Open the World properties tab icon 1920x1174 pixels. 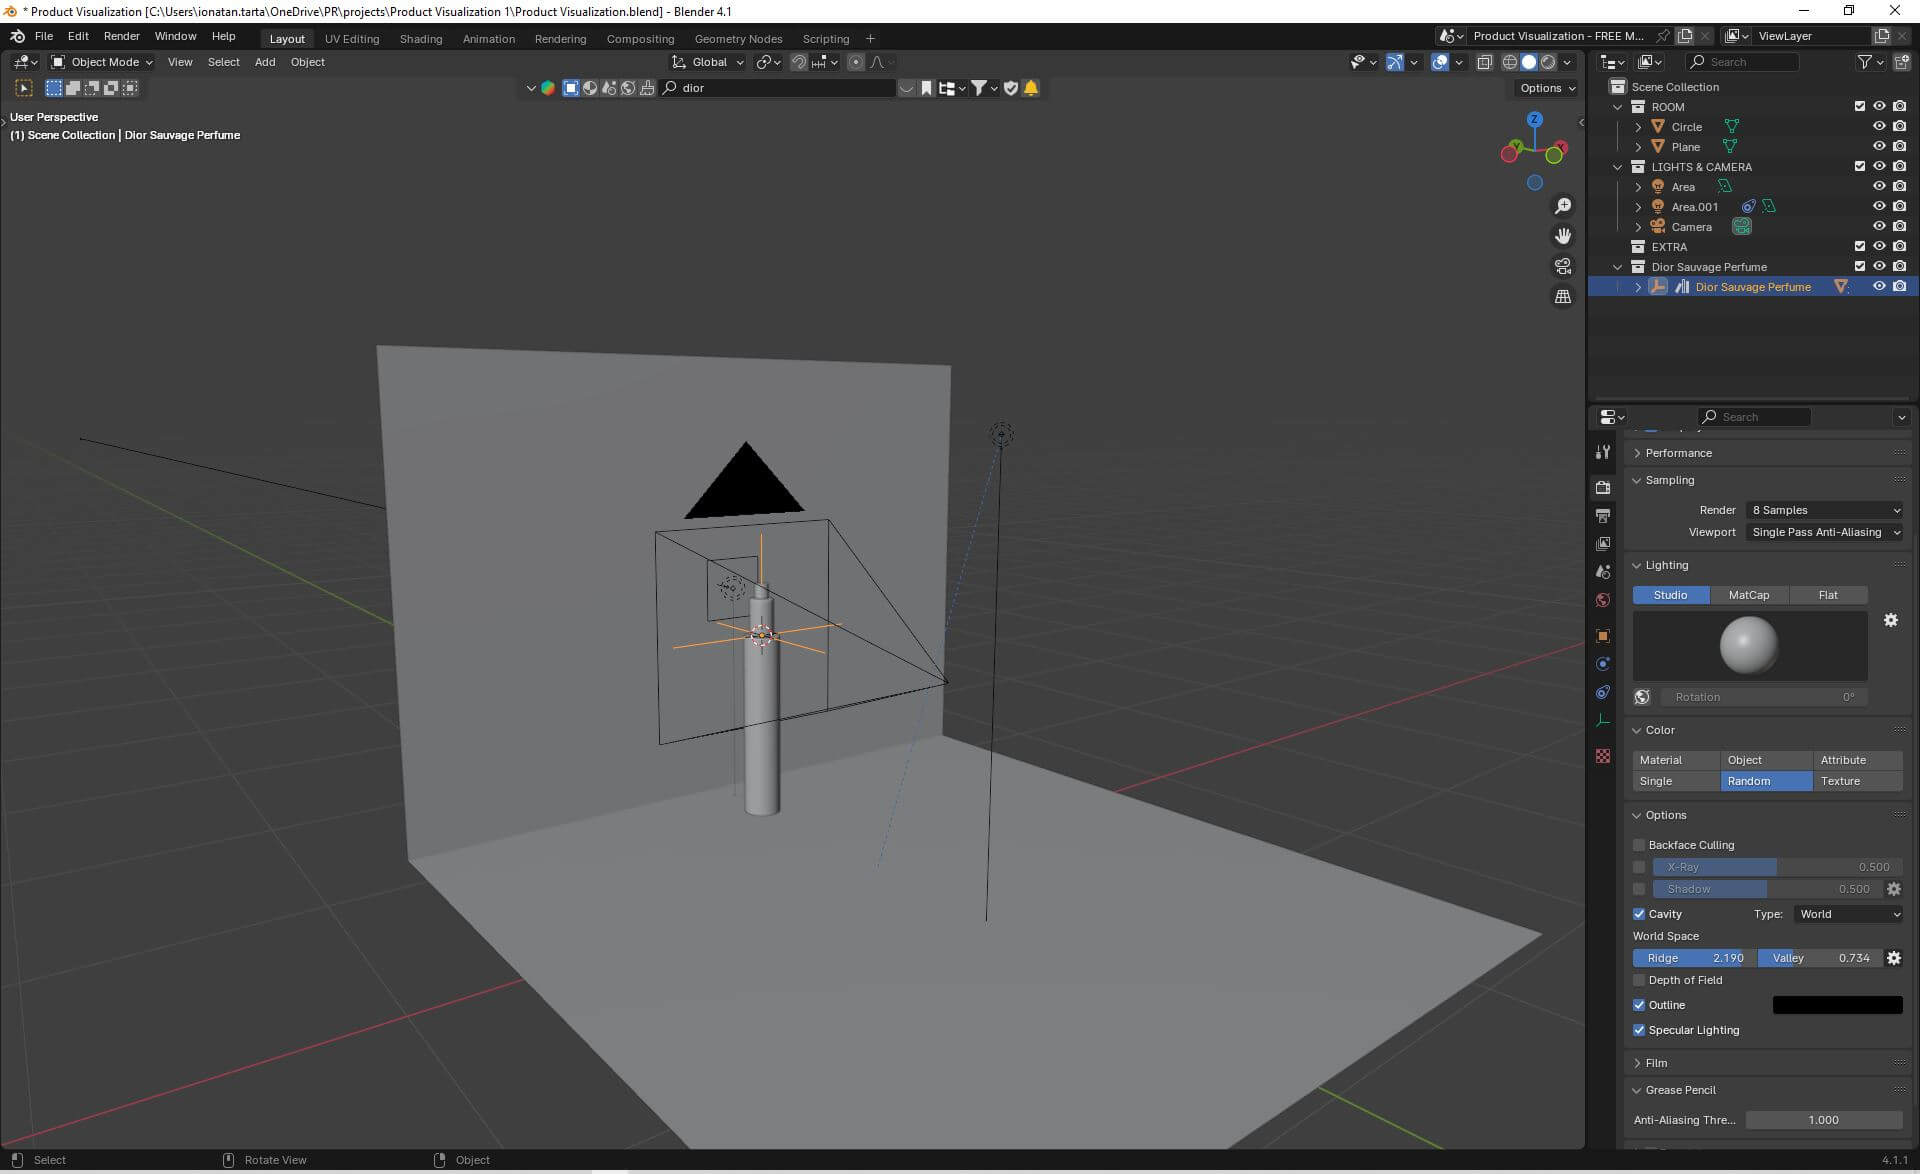tap(1603, 600)
